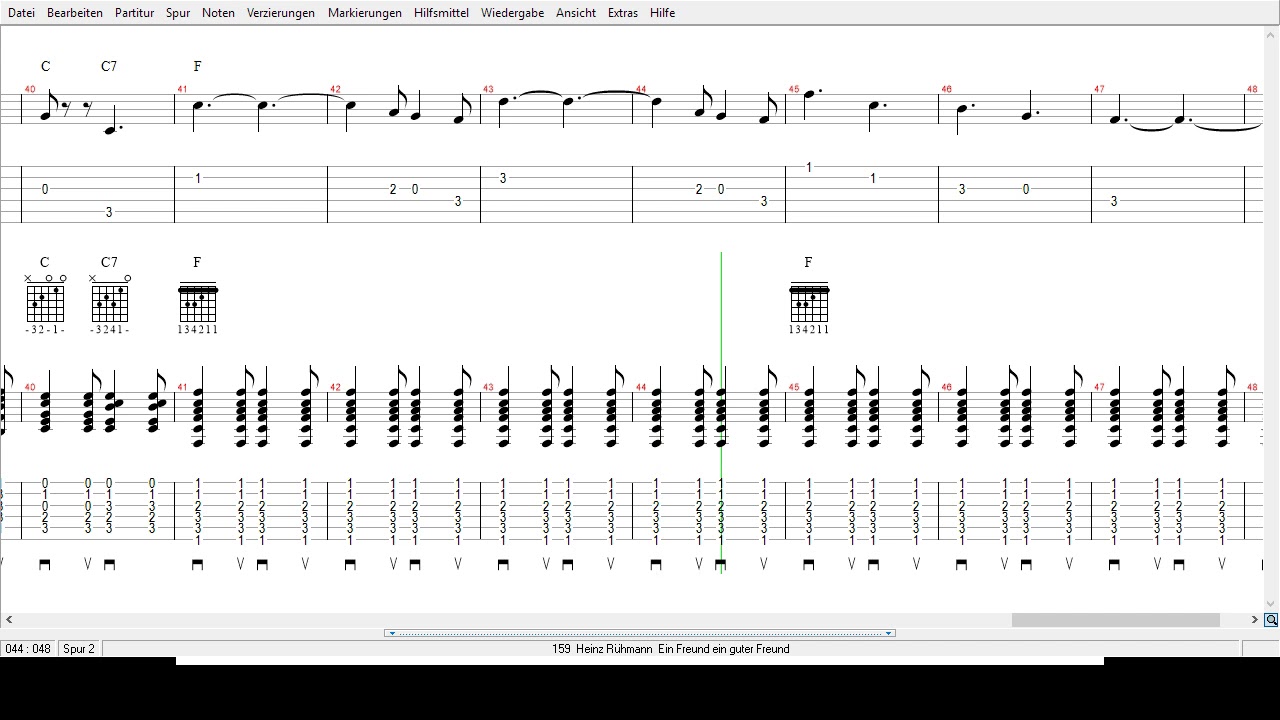The width and height of the screenshot is (1280, 720).
Task: Click measure number 43 in lower track
Action: [x=488, y=387]
